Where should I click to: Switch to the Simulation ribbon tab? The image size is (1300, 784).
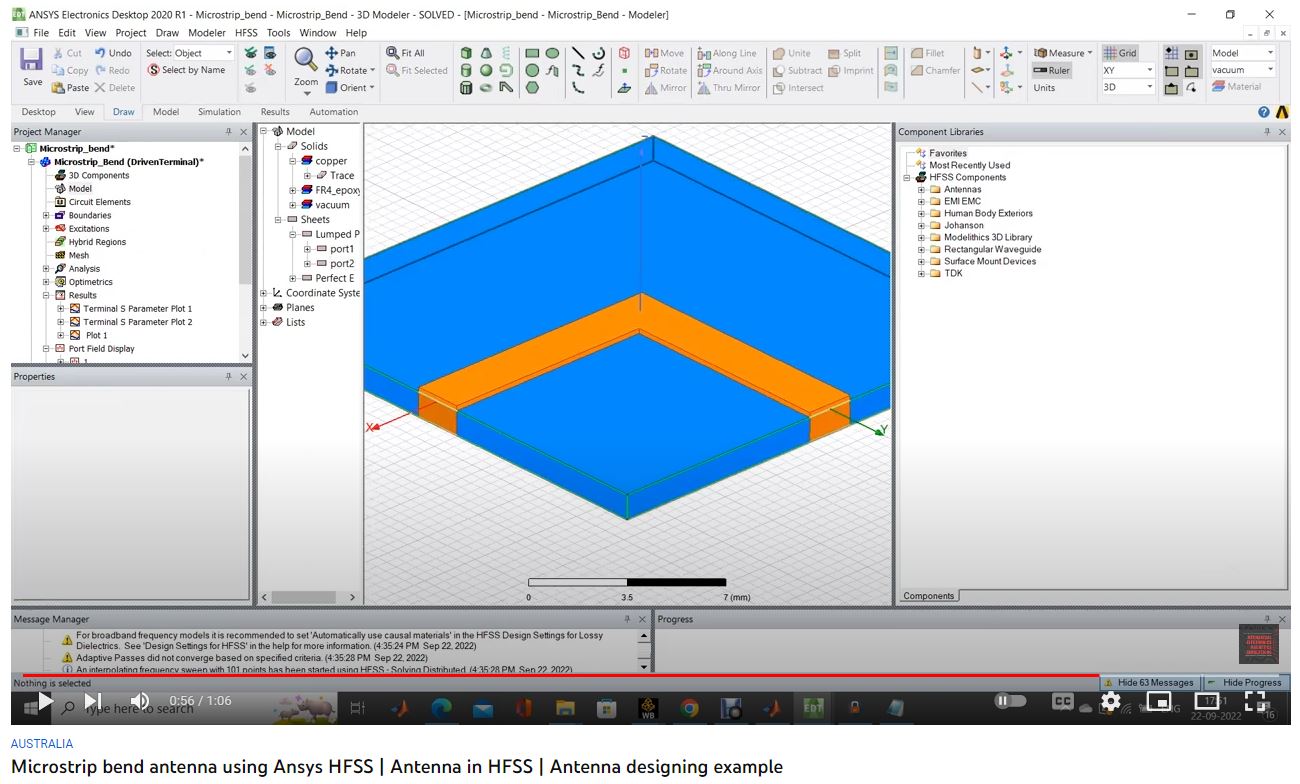coord(219,112)
